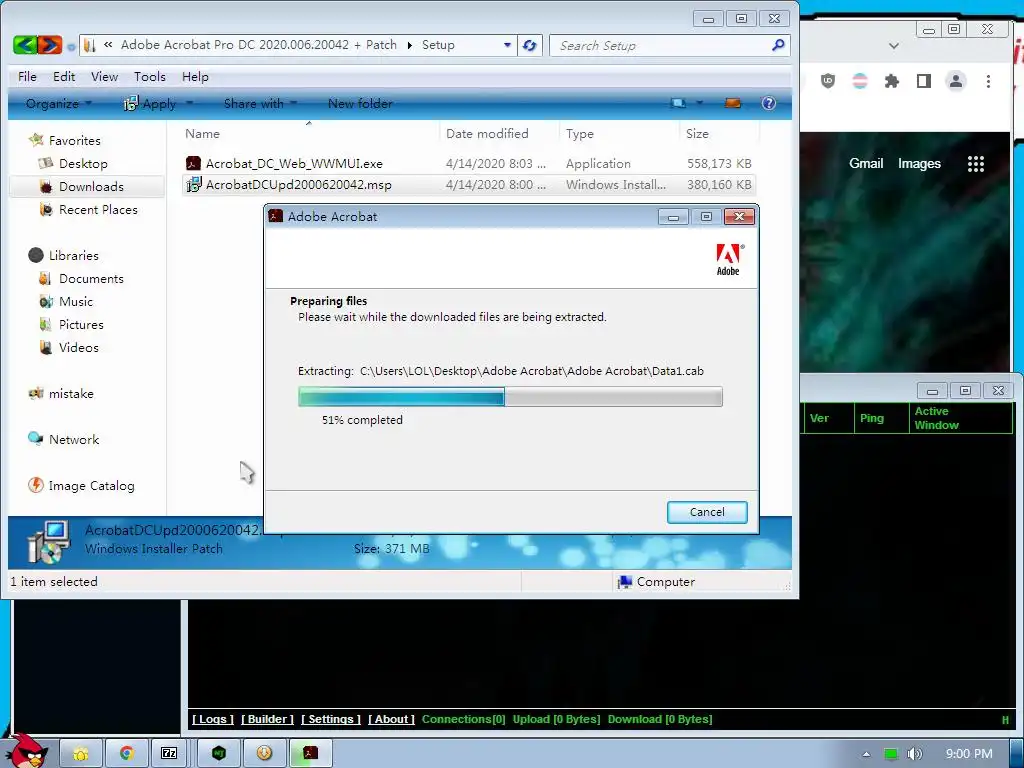Image resolution: width=1024 pixels, height=768 pixels.
Task: Open the Google apps grid
Action: pos(976,164)
